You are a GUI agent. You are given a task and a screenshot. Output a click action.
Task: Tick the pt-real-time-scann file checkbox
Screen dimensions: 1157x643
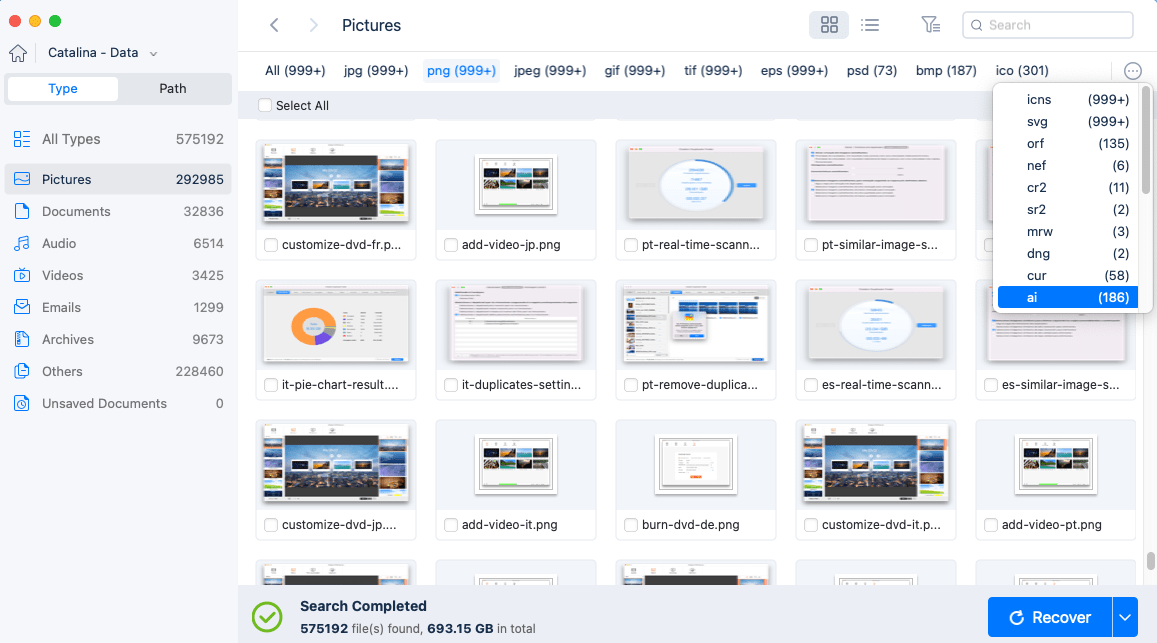(x=631, y=245)
